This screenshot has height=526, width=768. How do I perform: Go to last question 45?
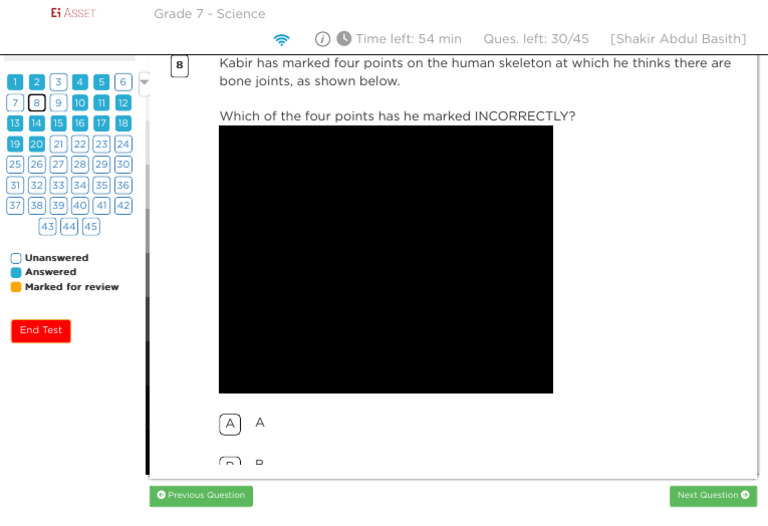click(x=91, y=226)
